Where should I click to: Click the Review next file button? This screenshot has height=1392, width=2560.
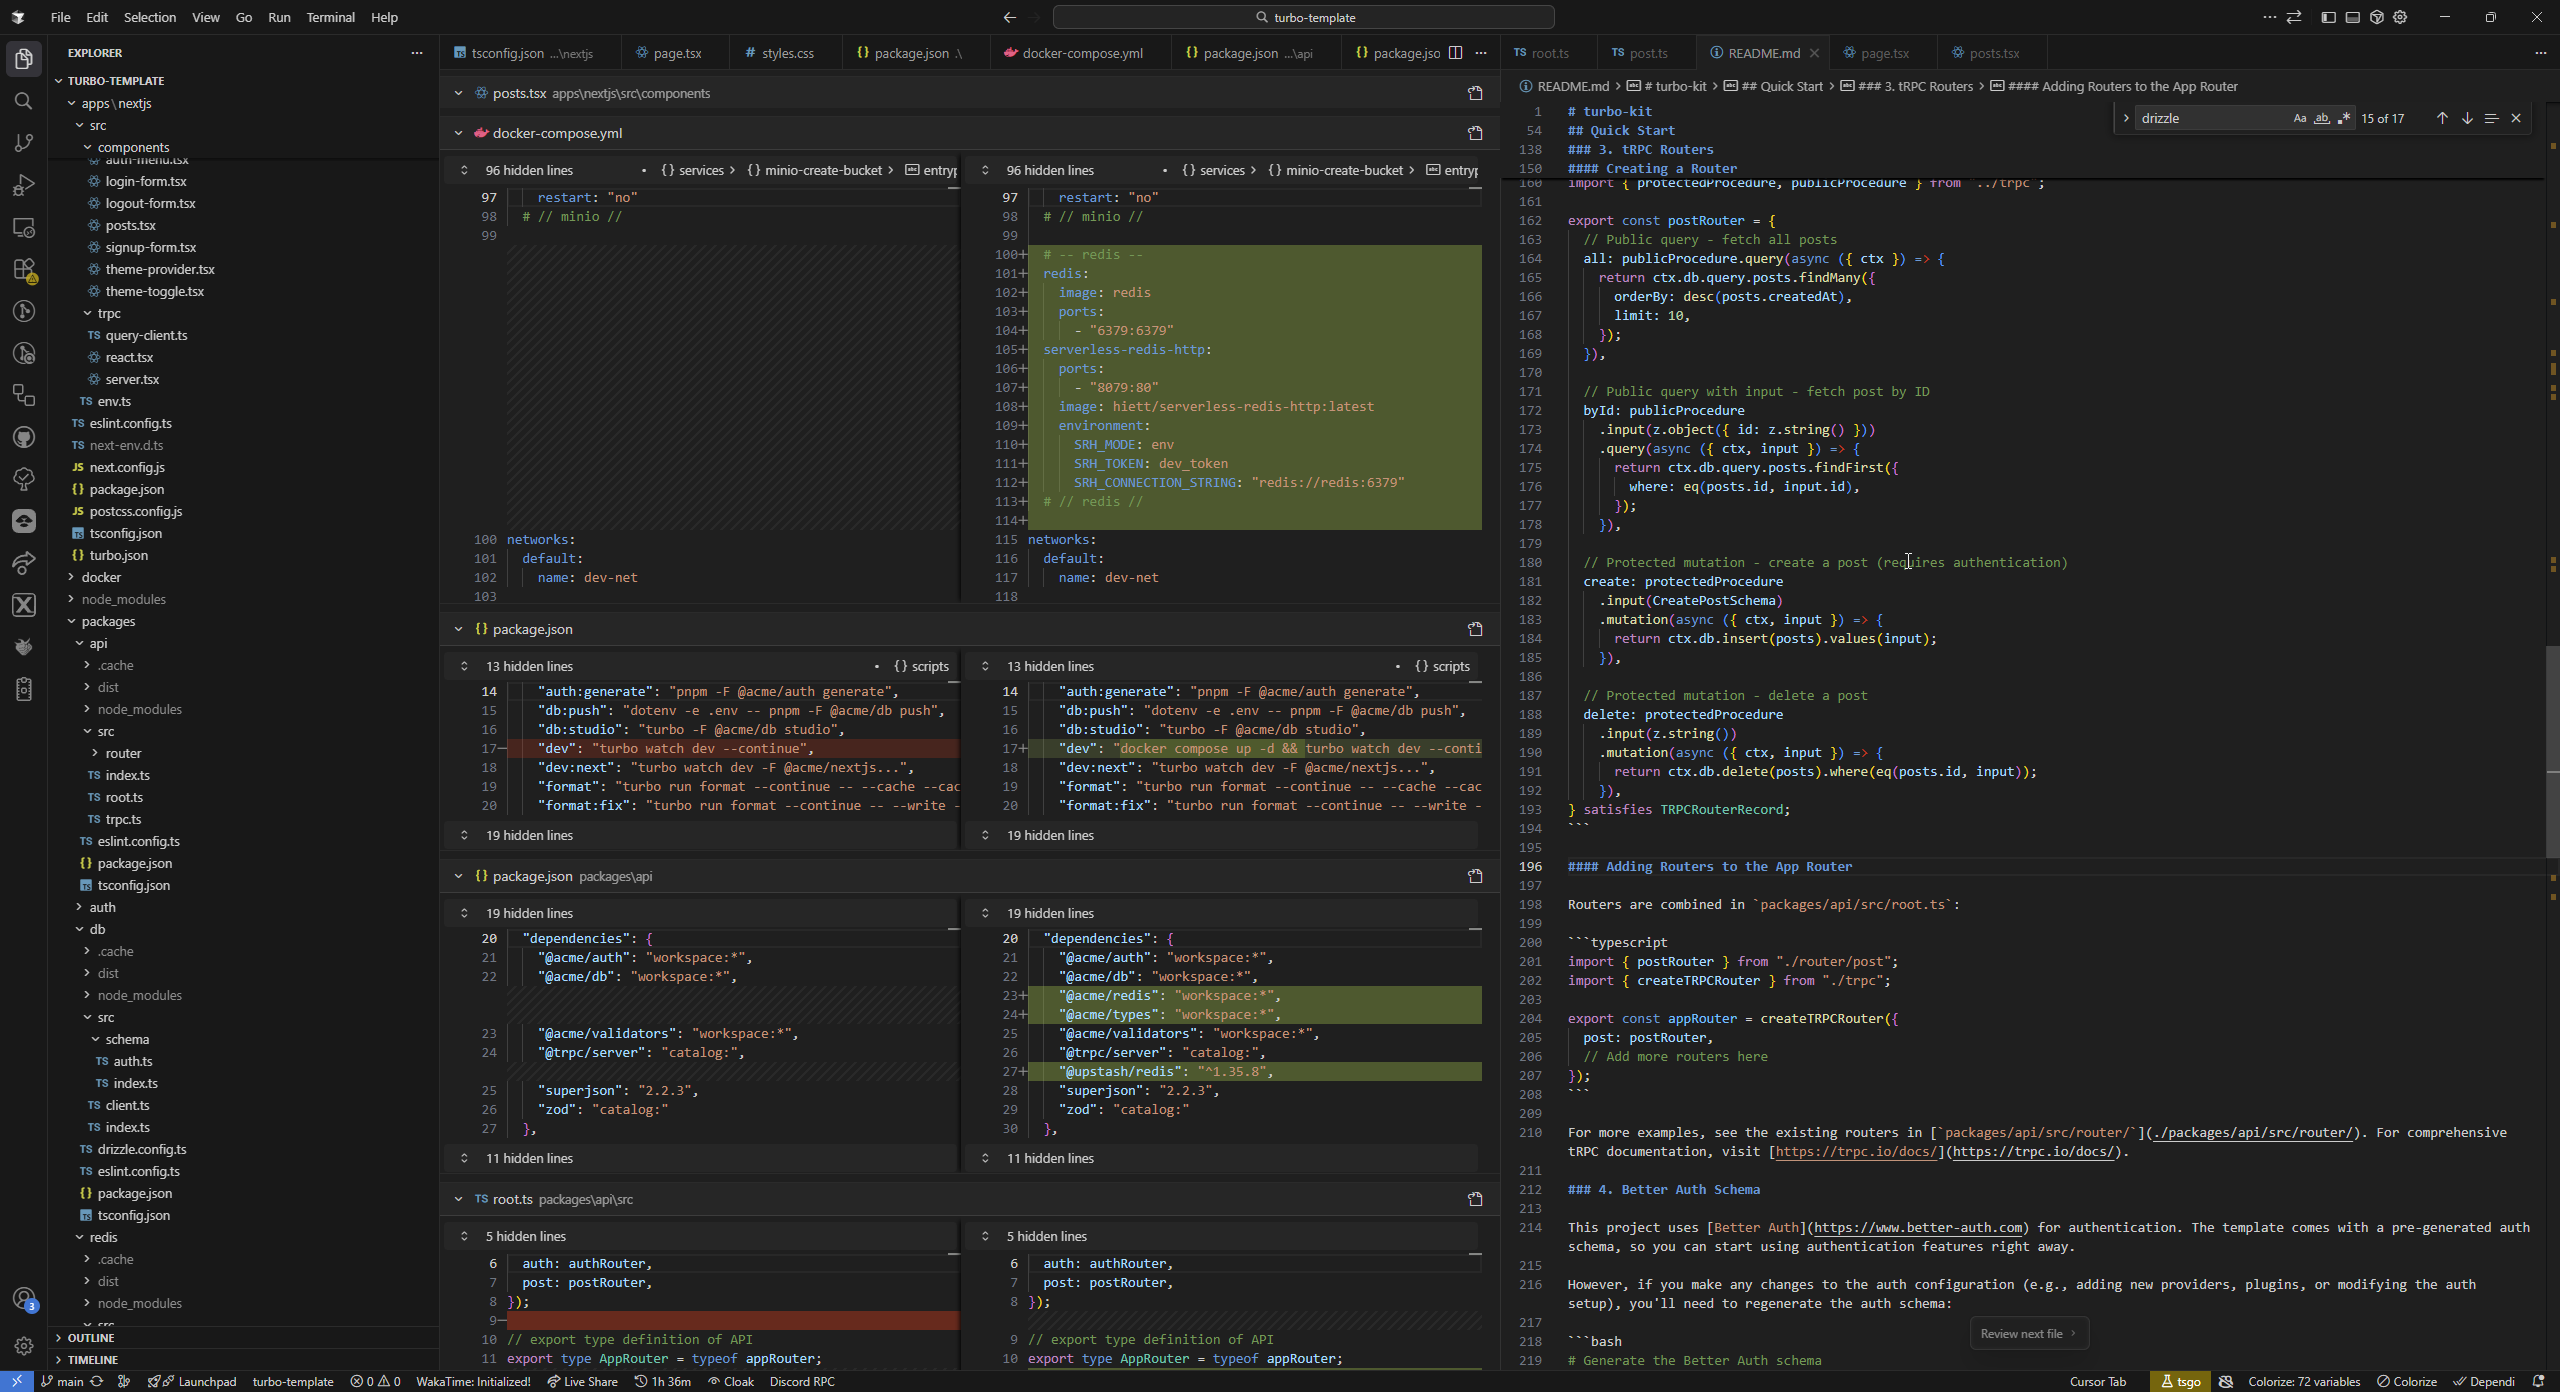2028,1333
